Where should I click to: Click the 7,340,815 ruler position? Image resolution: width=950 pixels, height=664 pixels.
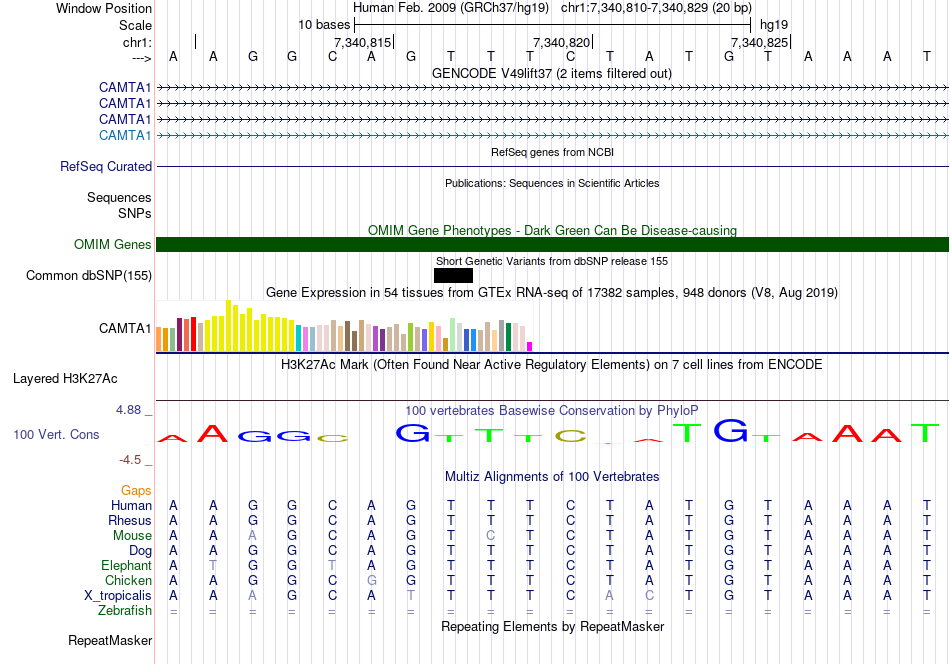(362, 42)
